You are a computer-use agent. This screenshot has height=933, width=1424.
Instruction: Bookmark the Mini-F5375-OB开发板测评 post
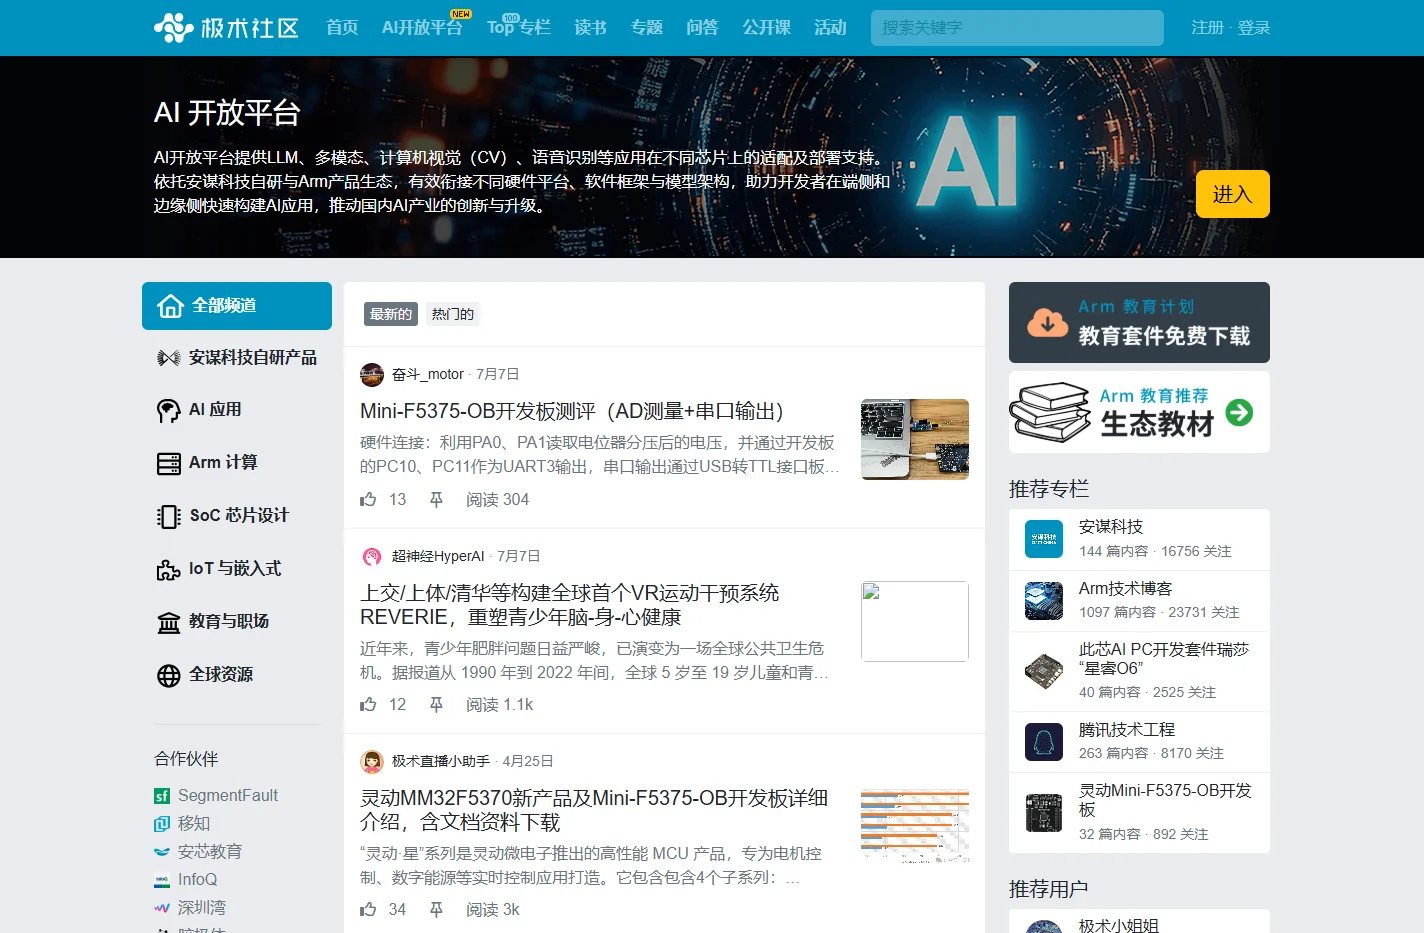pos(436,499)
